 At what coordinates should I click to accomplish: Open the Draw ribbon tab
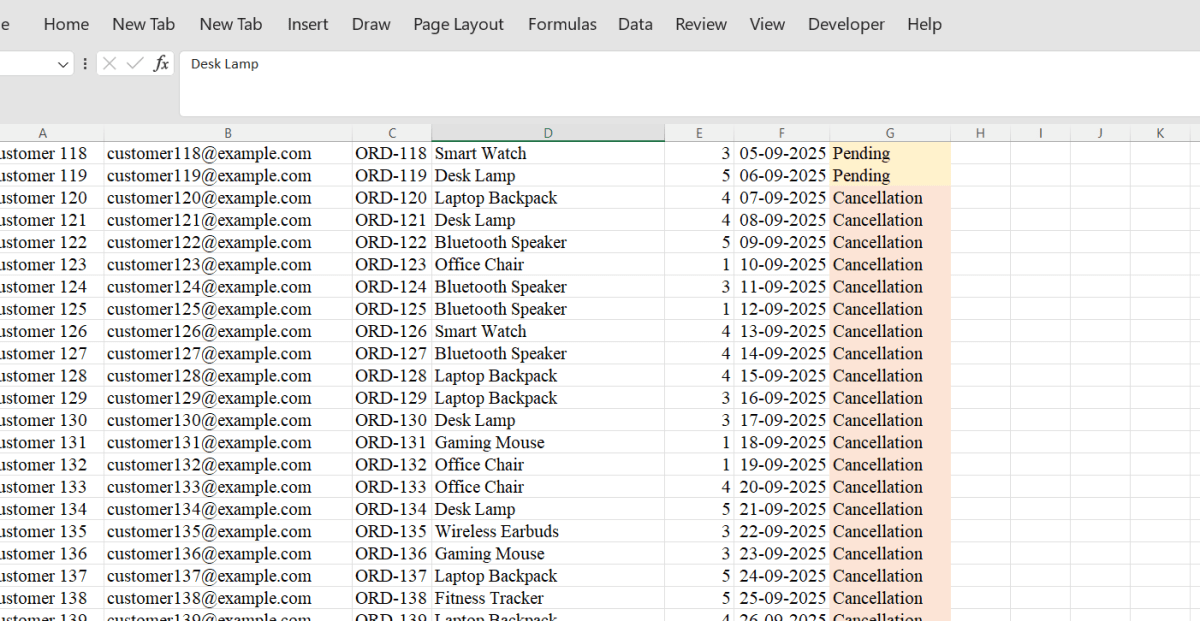point(371,24)
